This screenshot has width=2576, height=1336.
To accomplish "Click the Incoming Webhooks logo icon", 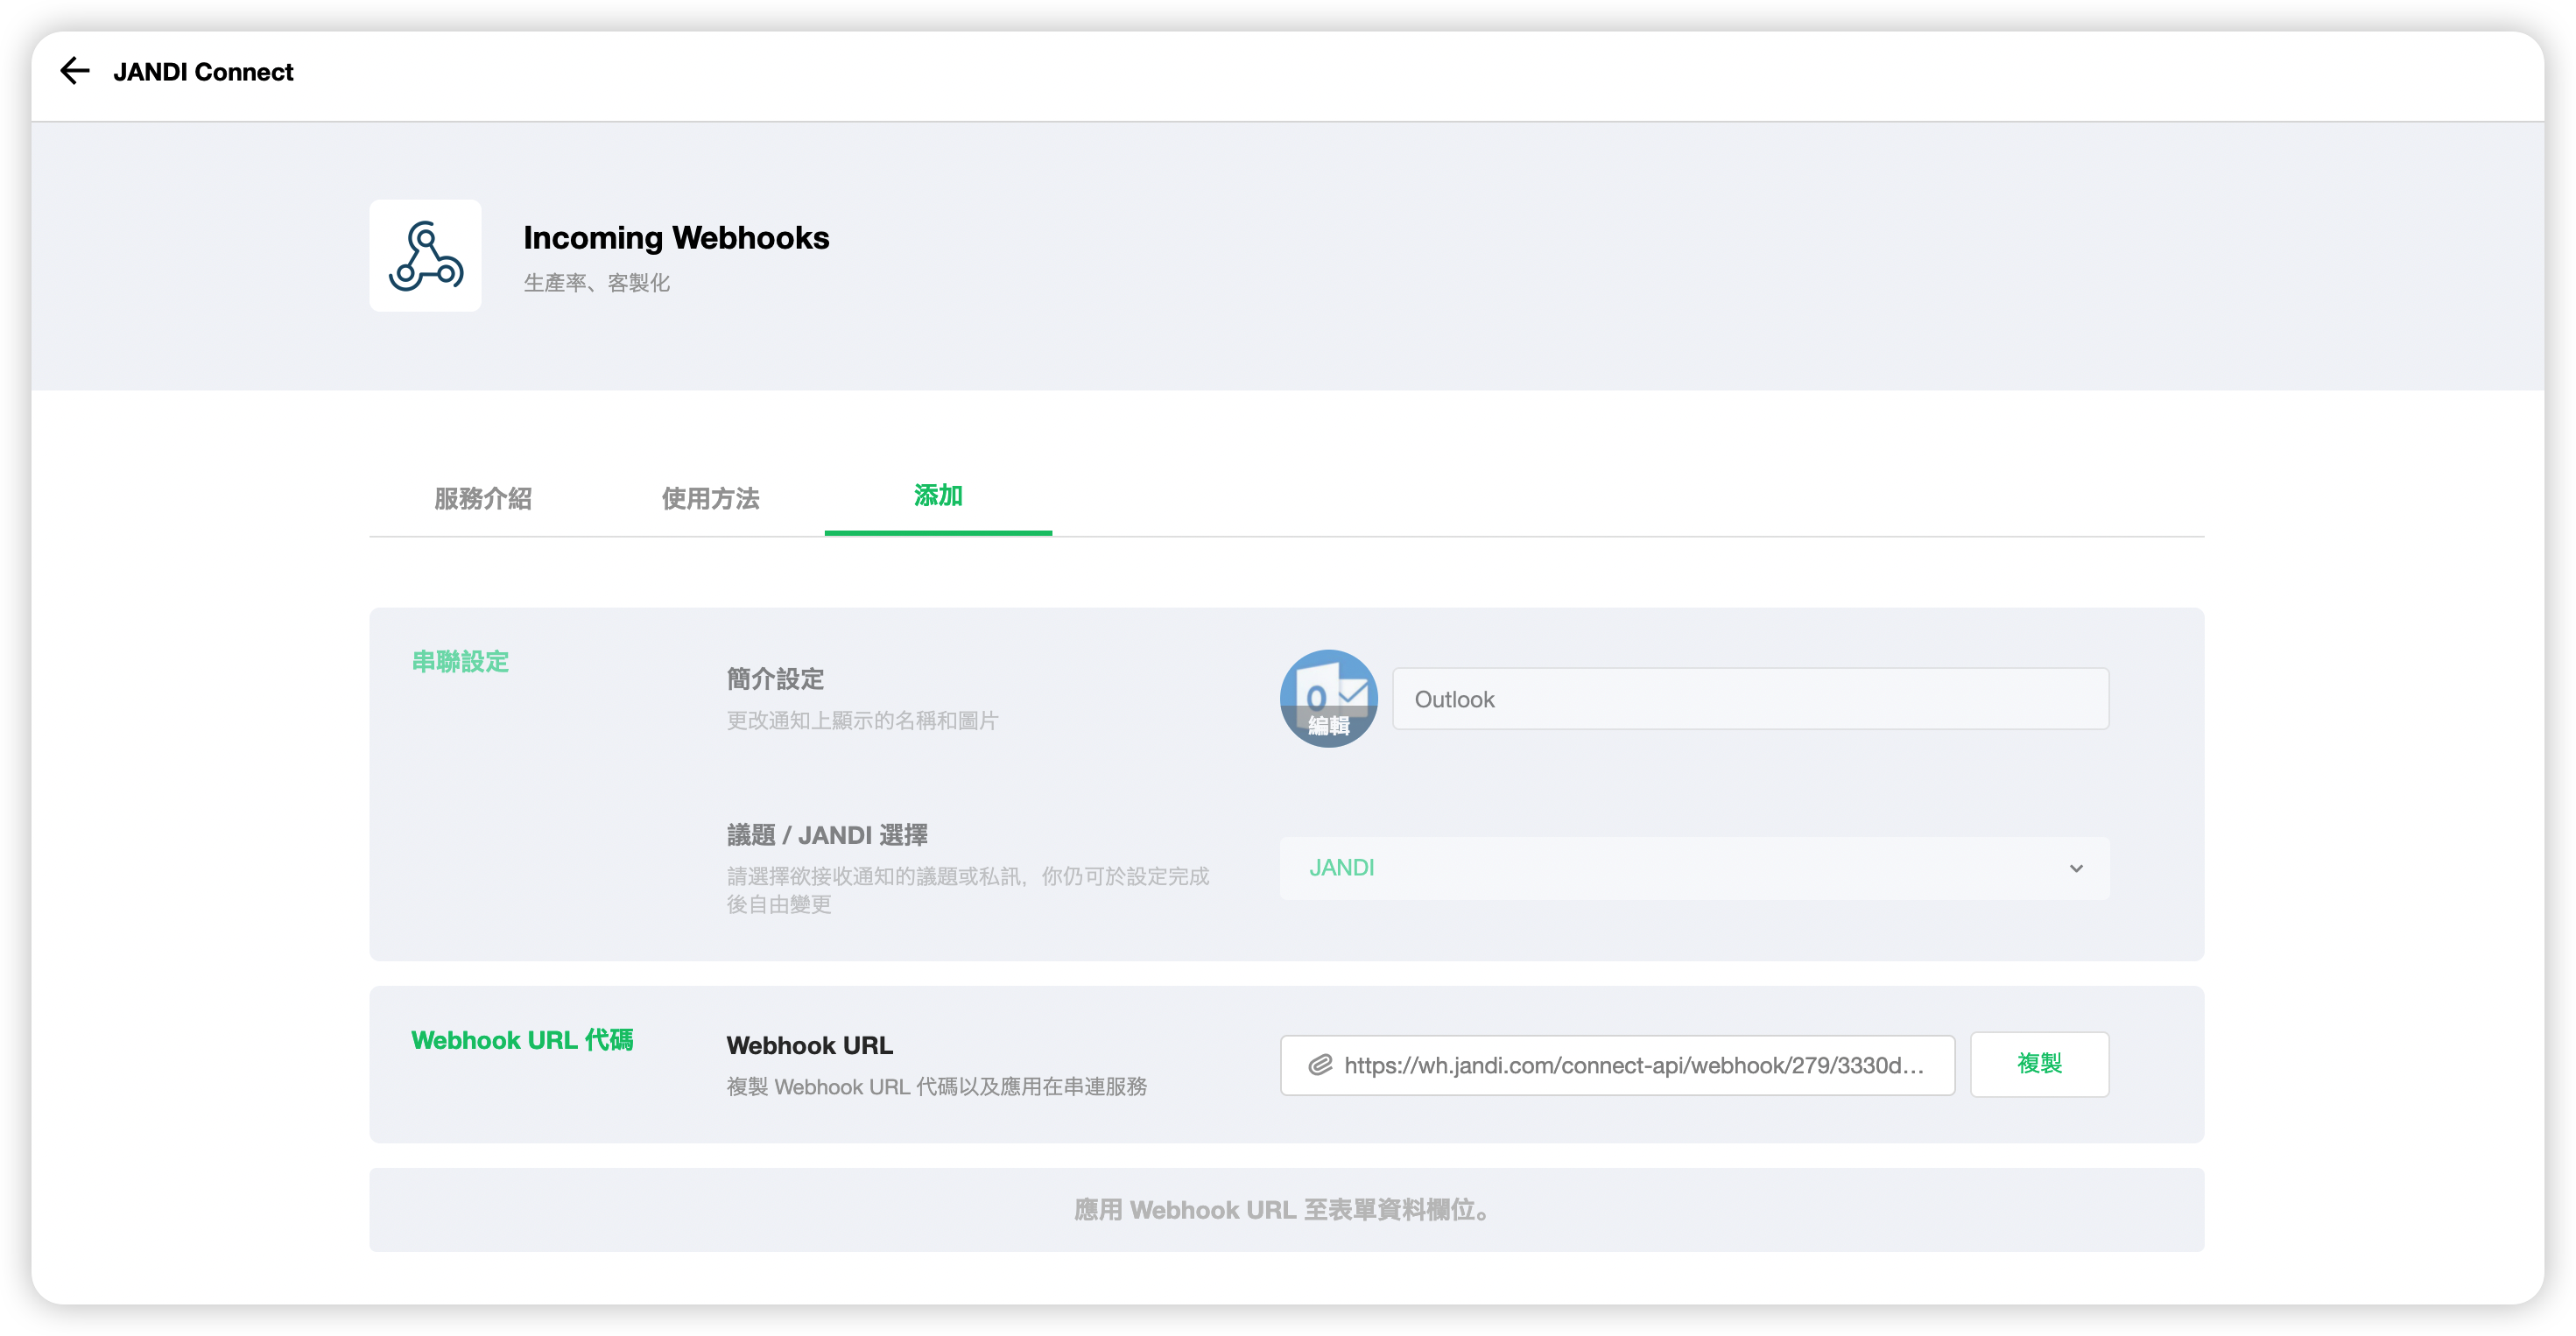I will coord(425,256).
